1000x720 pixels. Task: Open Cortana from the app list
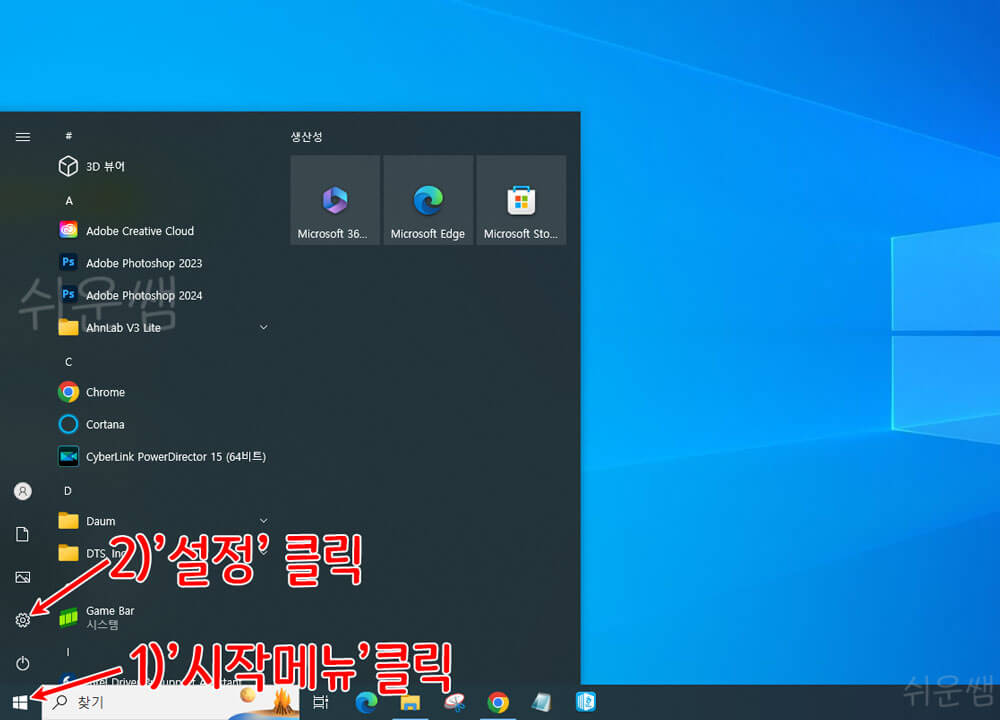pyautogui.click(x=105, y=424)
